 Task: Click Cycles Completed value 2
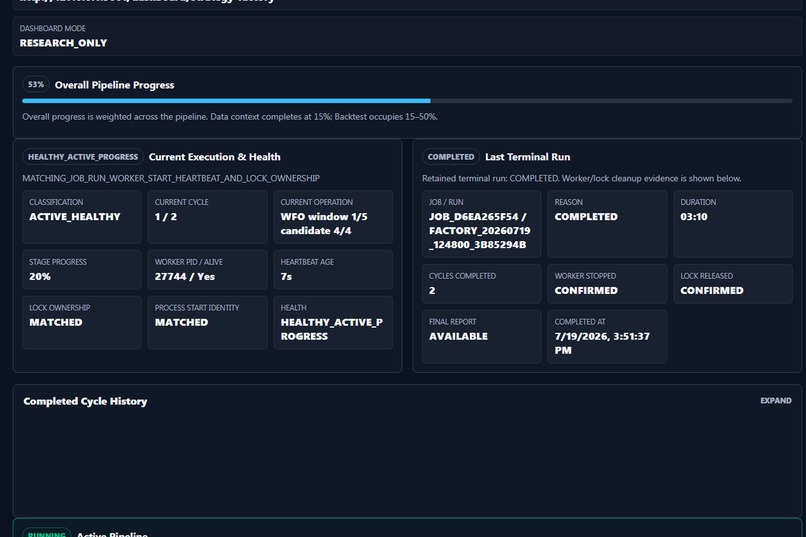(432, 291)
